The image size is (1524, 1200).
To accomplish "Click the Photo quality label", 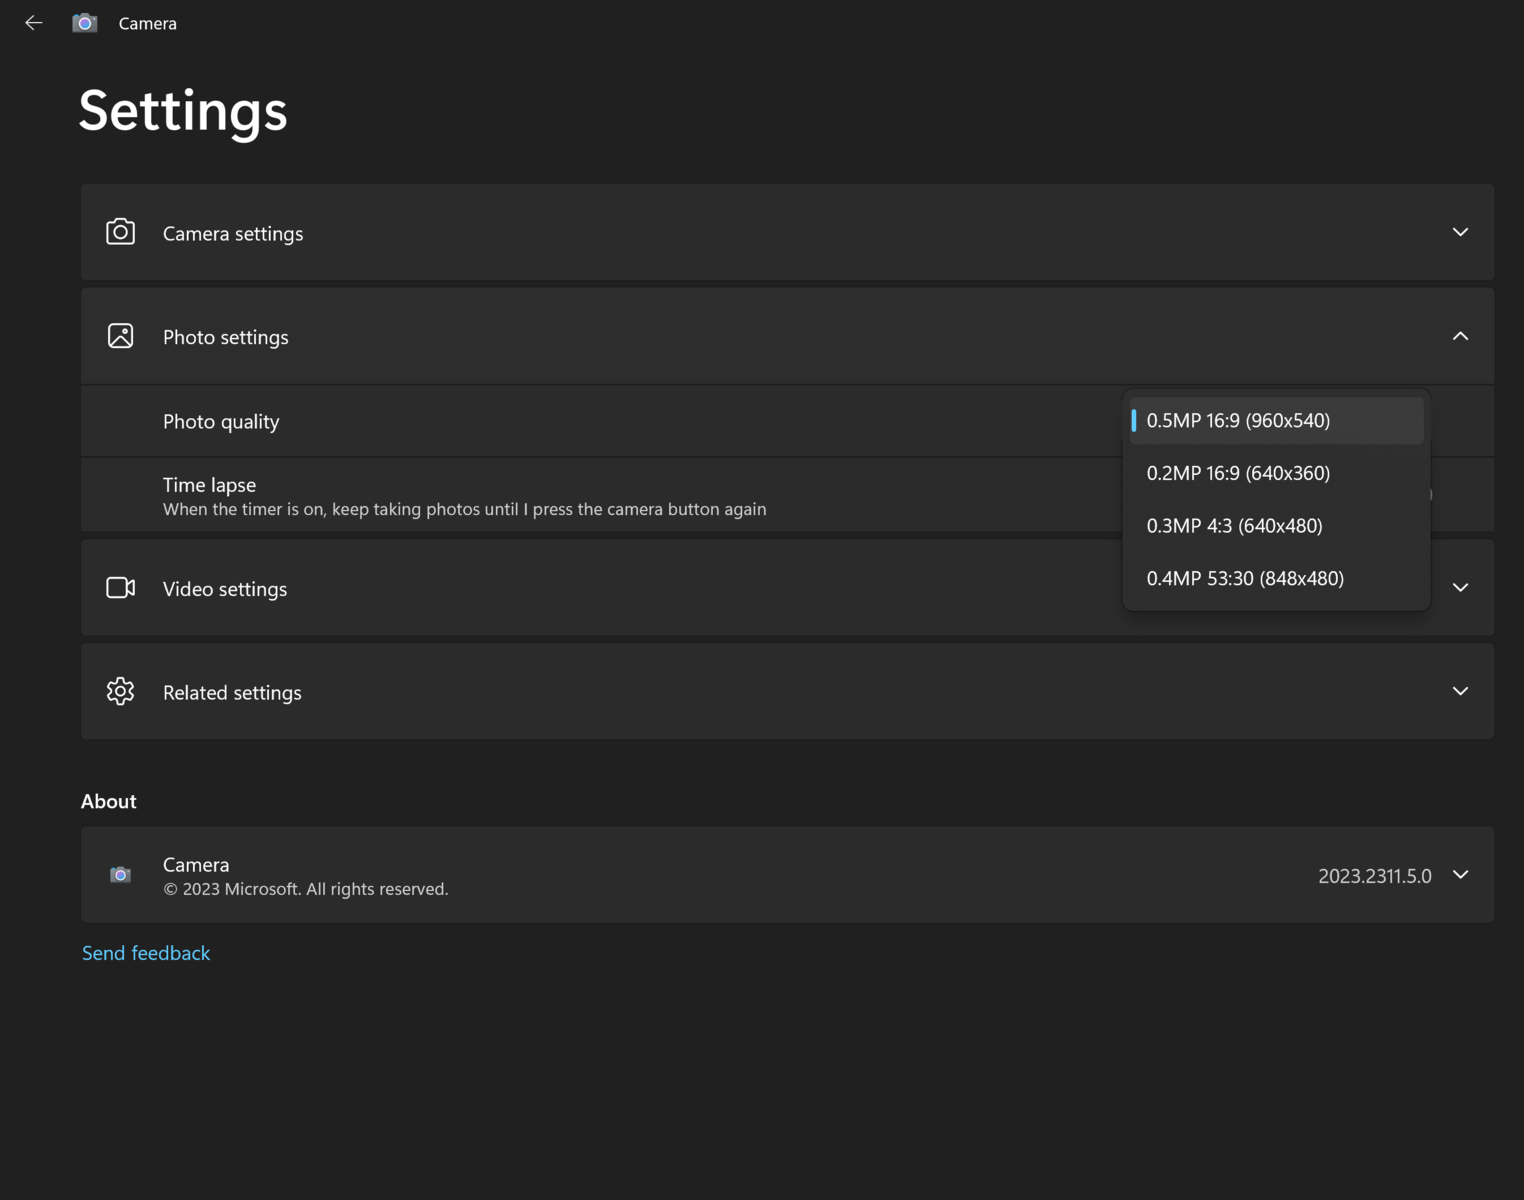I will click(x=221, y=422).
